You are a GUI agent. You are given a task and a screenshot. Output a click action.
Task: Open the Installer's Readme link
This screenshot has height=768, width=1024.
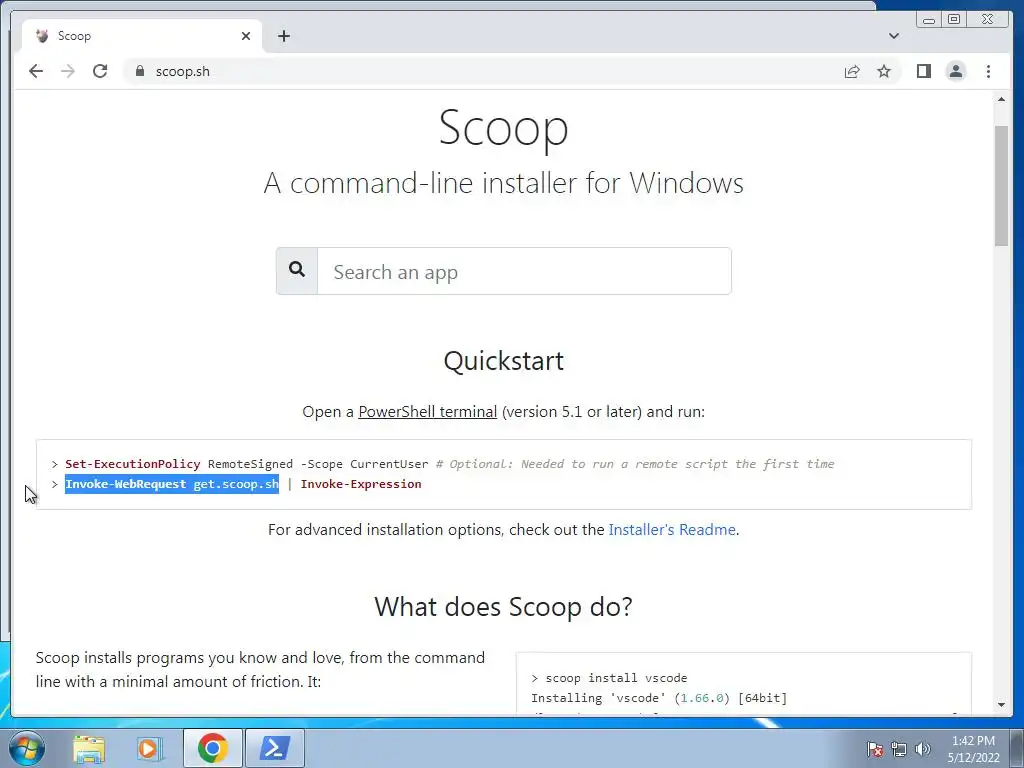point(672,529)
